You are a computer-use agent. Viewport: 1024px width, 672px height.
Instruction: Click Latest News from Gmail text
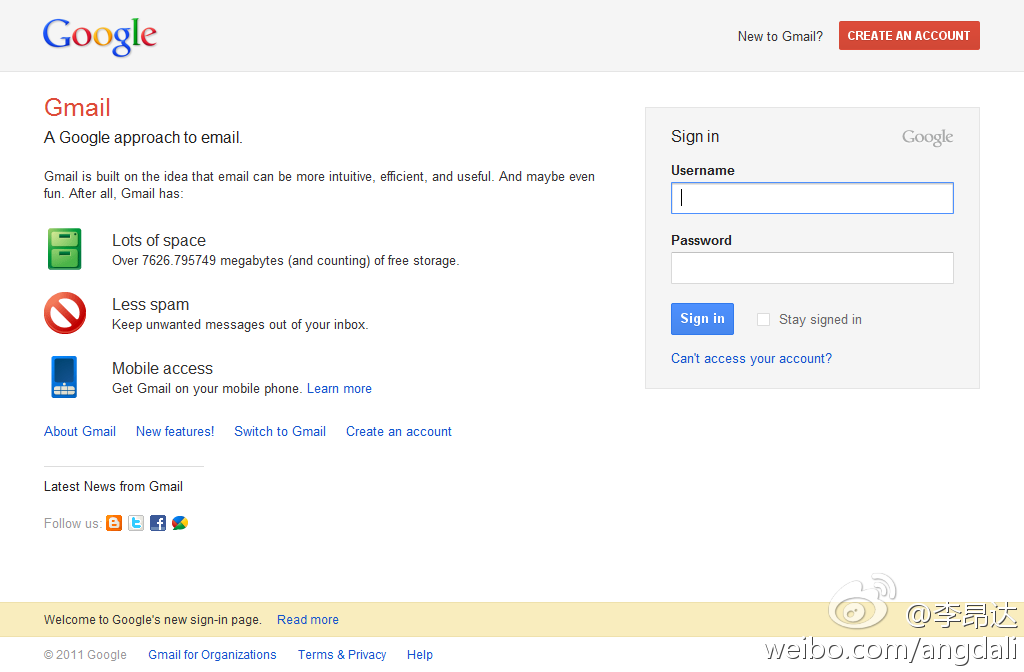click(x=113, y=487)
